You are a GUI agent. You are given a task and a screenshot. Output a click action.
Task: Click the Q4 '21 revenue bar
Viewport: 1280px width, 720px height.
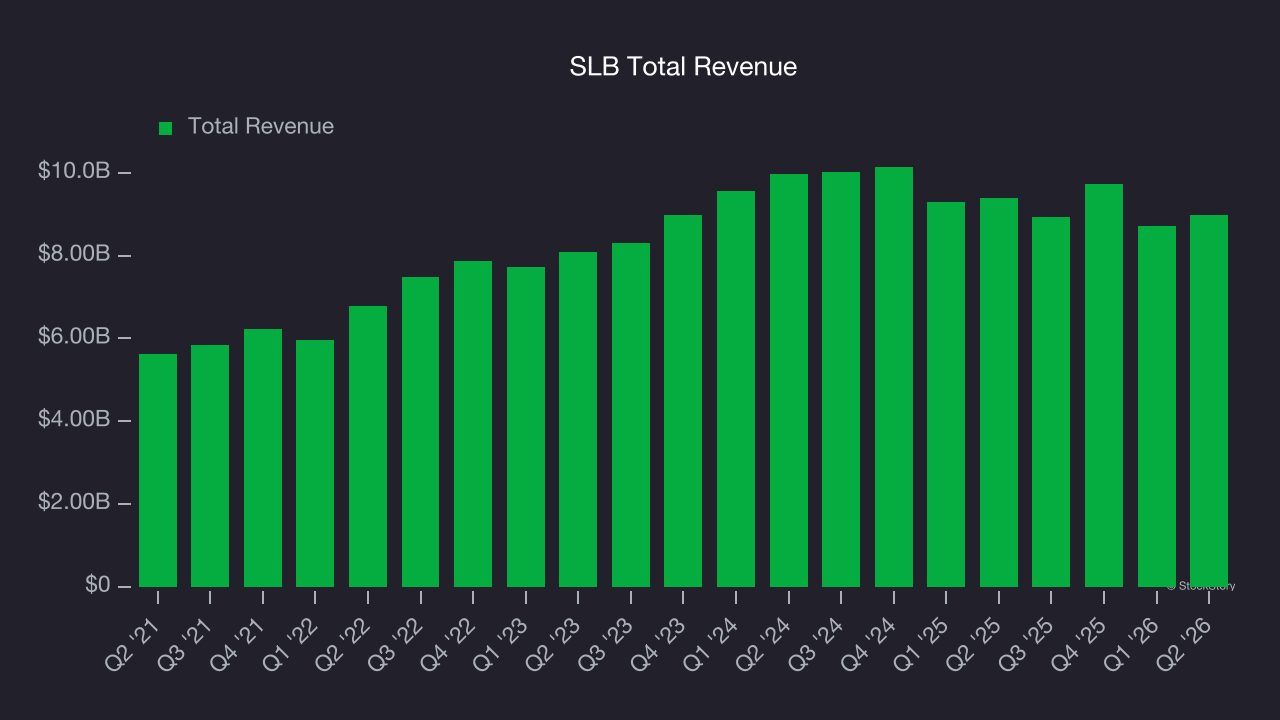(263, 458)
